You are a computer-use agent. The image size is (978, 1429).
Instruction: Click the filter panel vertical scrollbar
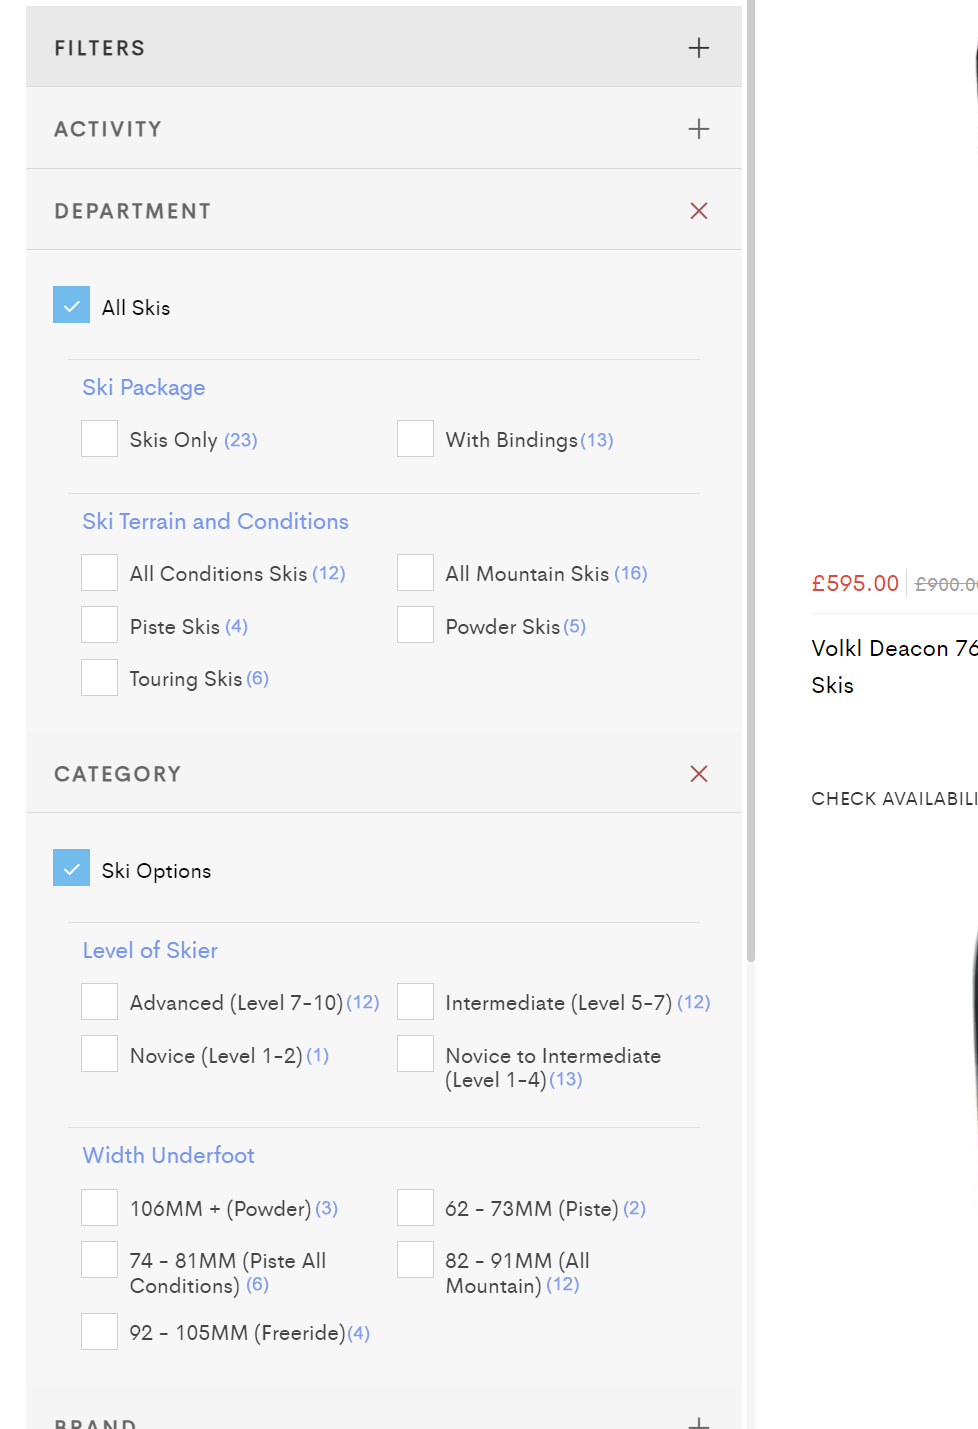pos(751,500)
